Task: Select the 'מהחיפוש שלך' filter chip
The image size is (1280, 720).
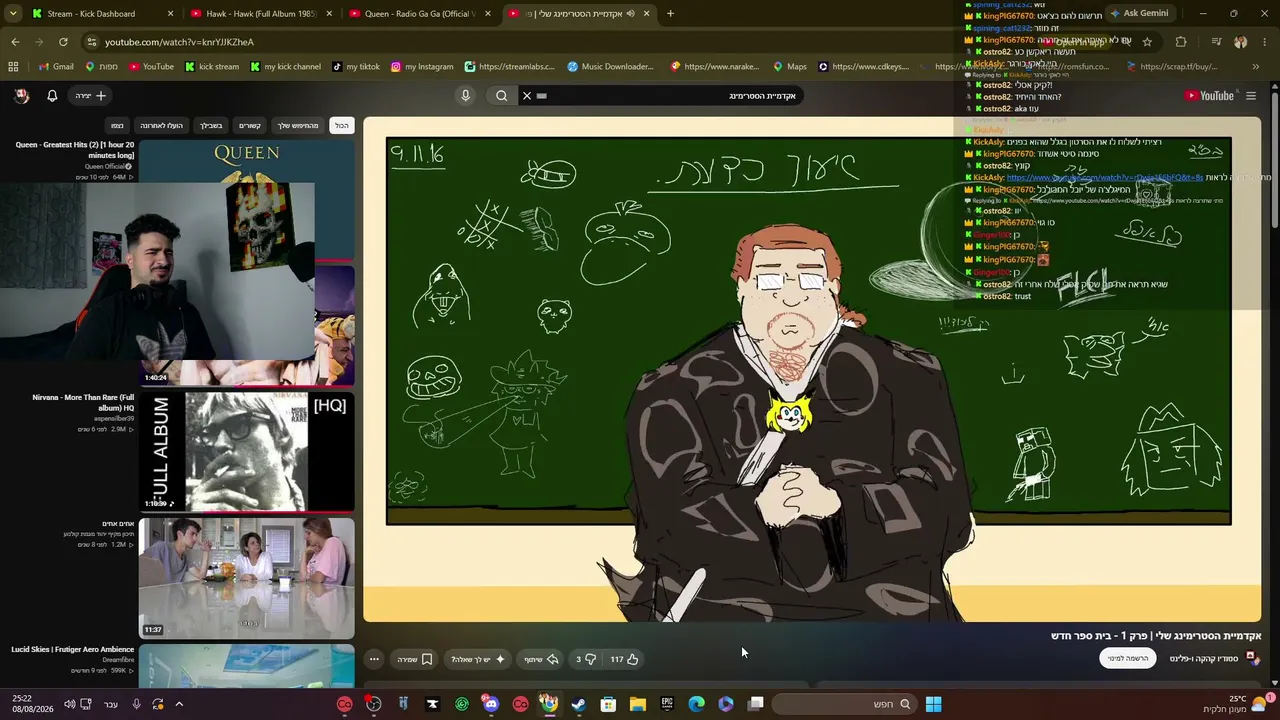Action: [298, 126]
